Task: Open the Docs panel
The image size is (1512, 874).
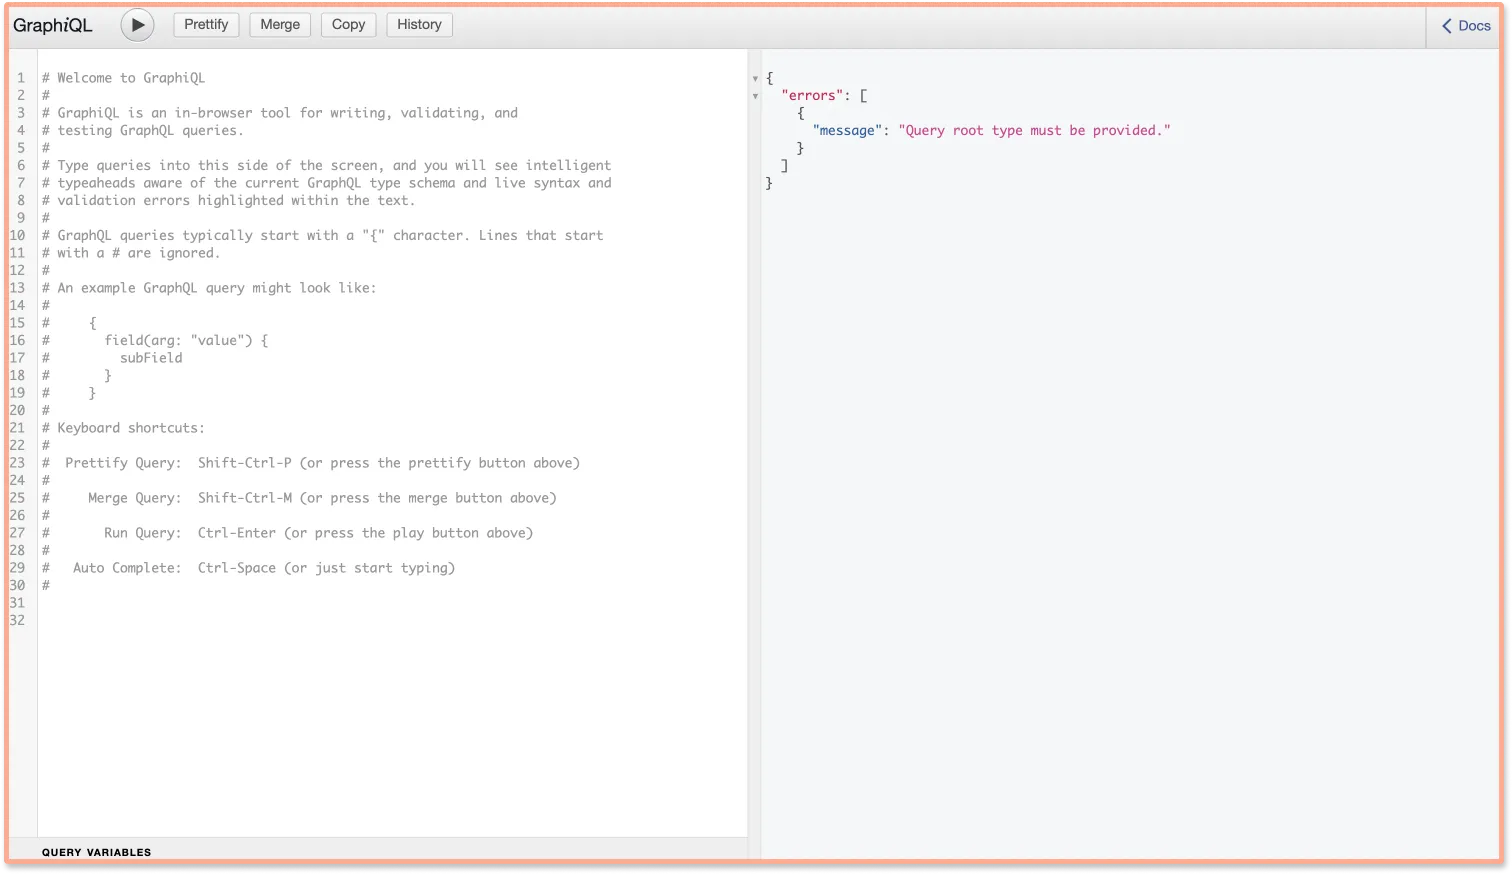Action: click(1466, 26)
